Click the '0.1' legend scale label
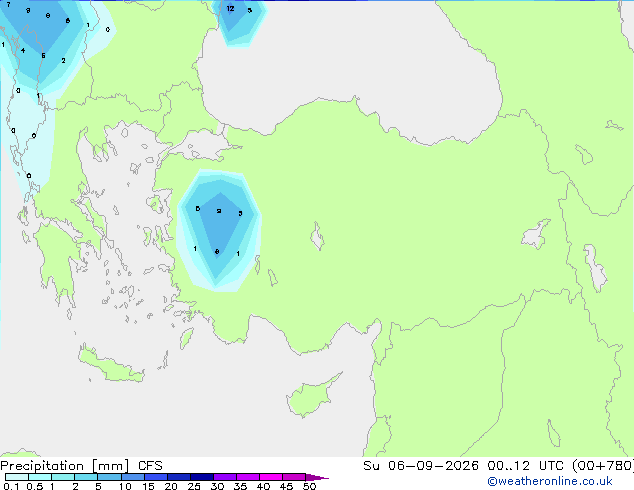Image resolution: width=634 pixels, height=490 pixels. point(11,486)
